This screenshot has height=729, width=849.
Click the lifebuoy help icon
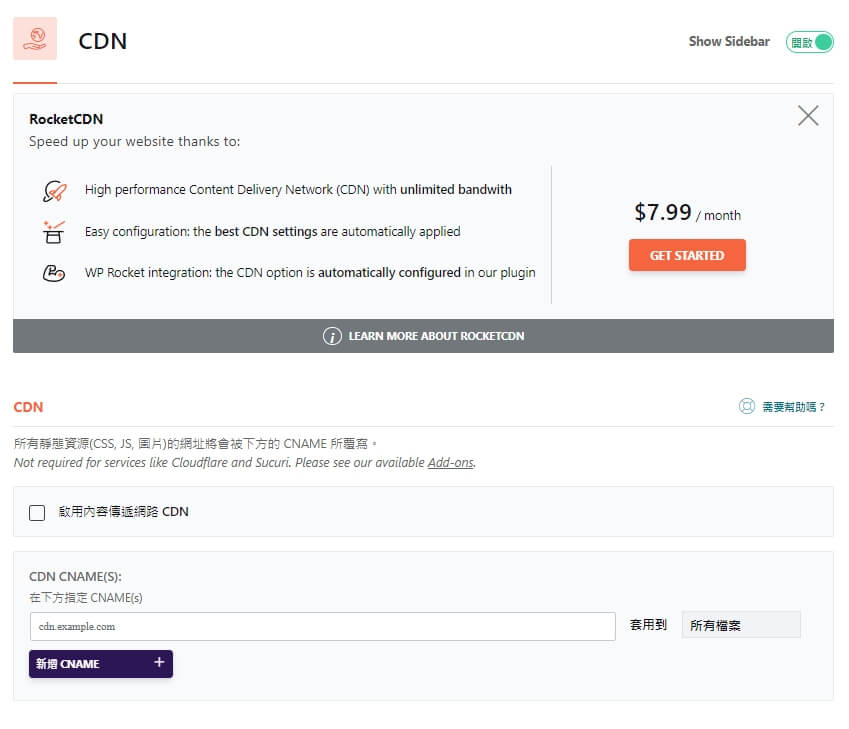click(747, 406)
